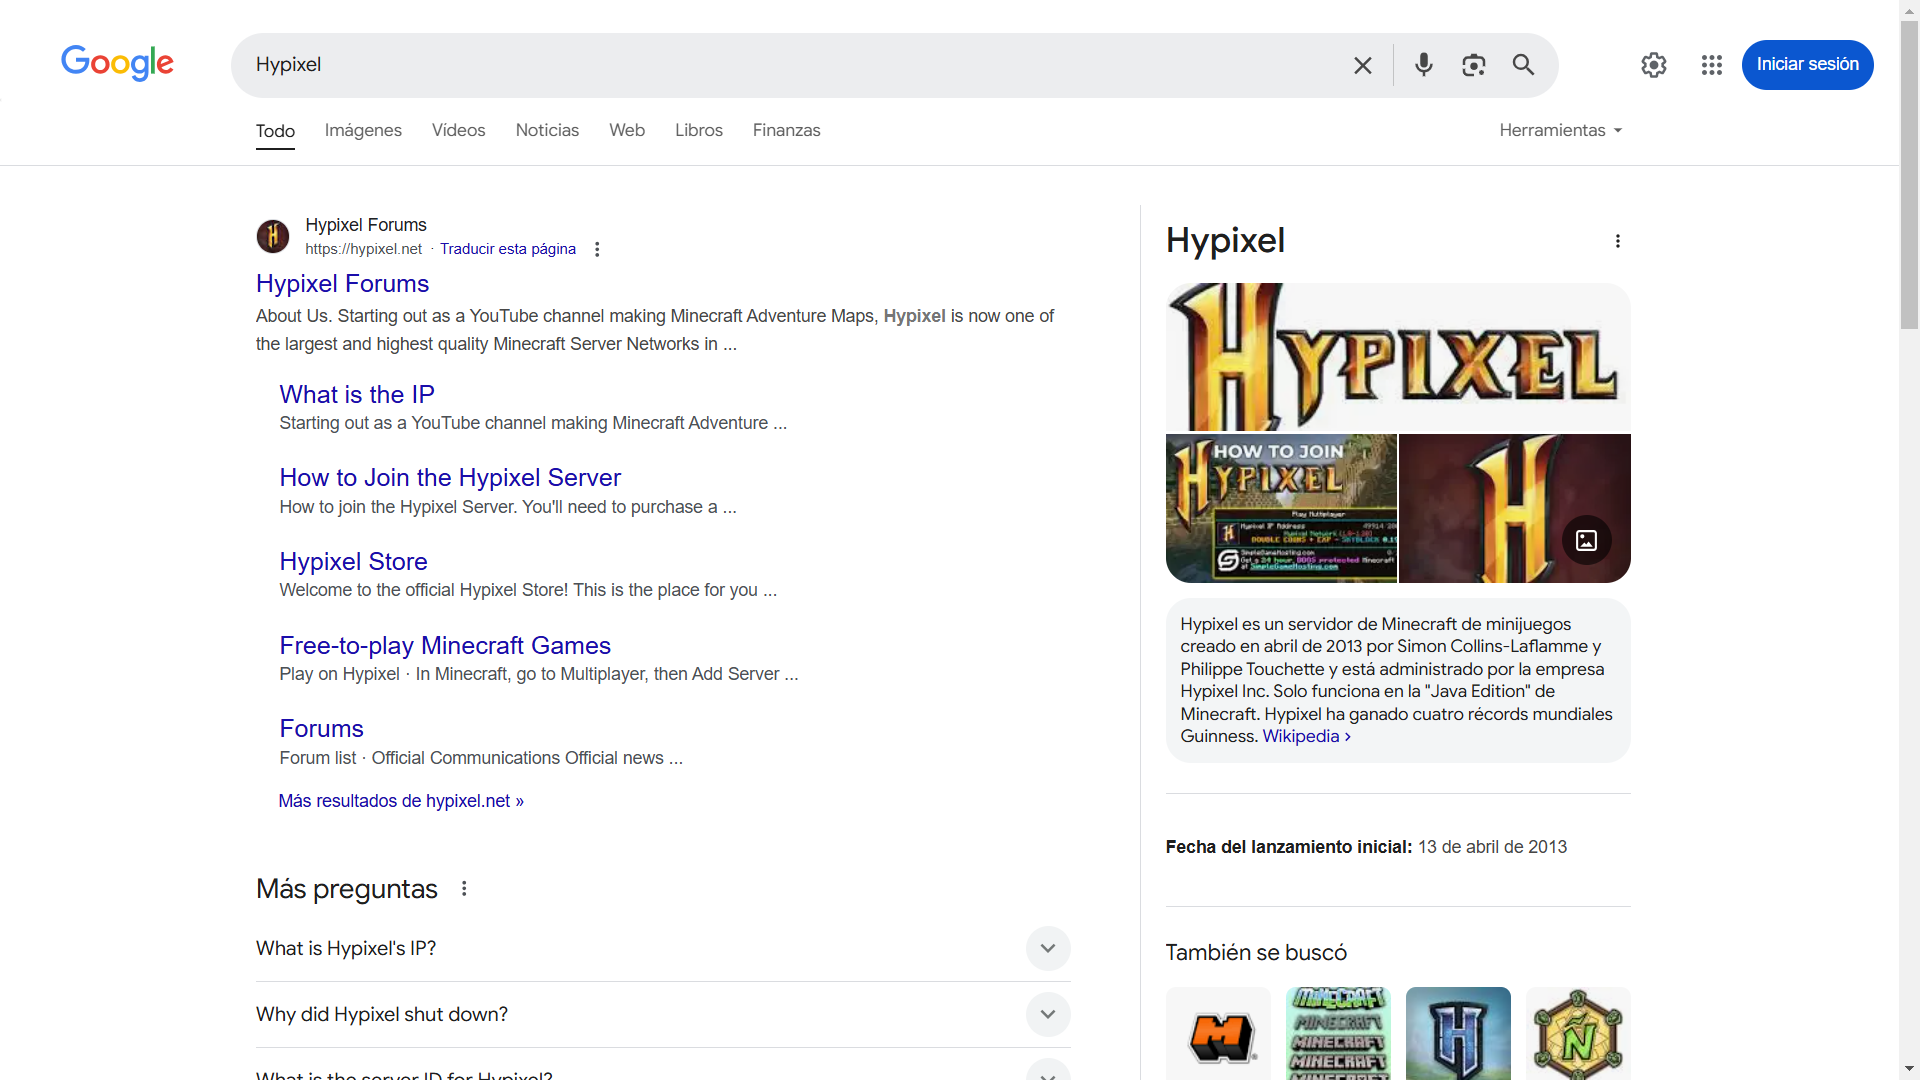Open the Hypixel Forums result title
Image resolution: width=1920 pixels, height=1080 pixels.
(x=342, y=283)
